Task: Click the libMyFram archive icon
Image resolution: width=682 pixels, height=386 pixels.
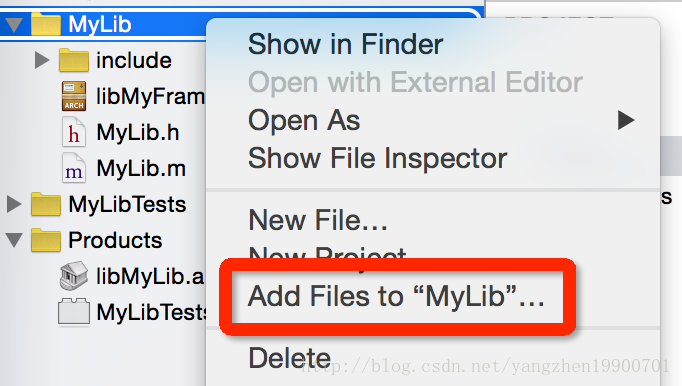Action: 74,96
